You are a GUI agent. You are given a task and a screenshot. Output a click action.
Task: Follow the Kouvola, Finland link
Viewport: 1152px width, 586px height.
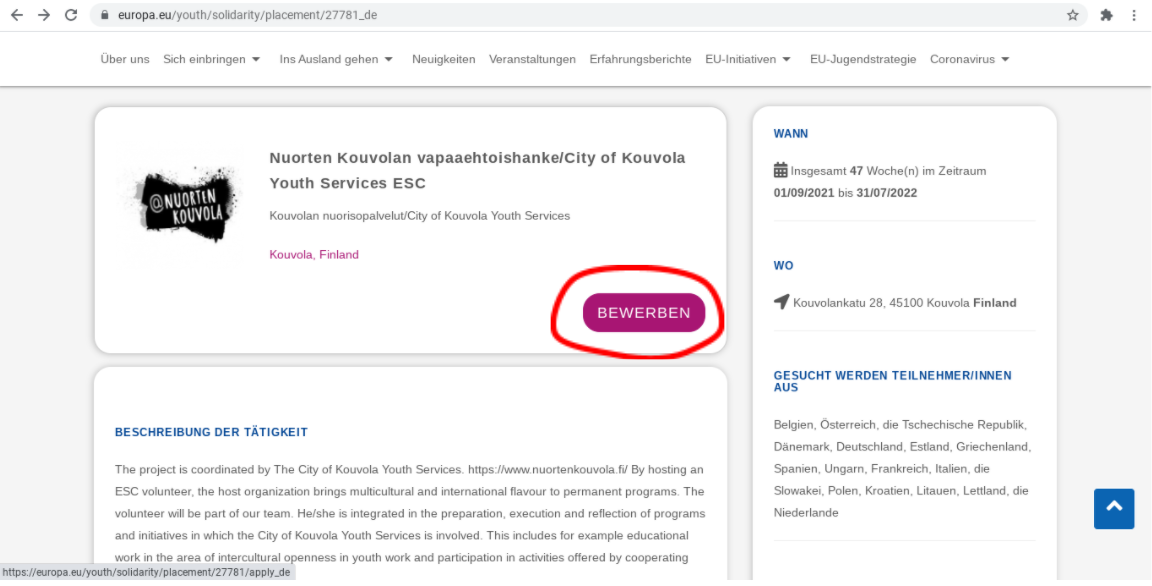tap(314, 255)
